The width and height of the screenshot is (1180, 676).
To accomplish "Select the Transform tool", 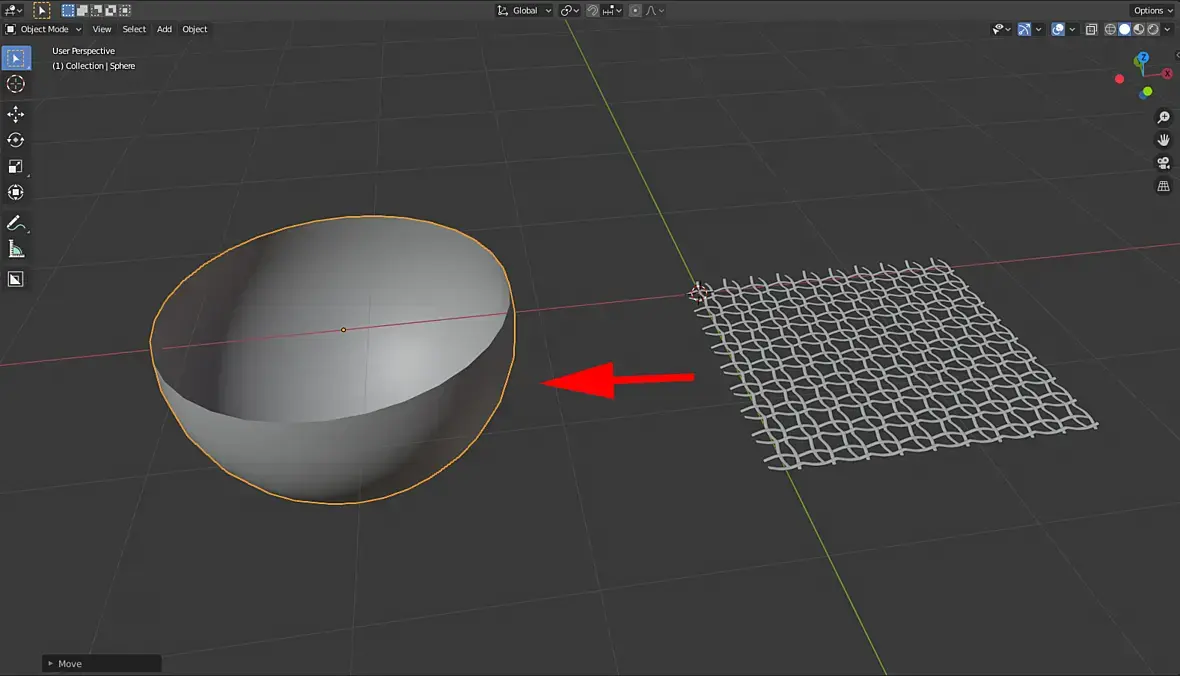I will [16, 193].
